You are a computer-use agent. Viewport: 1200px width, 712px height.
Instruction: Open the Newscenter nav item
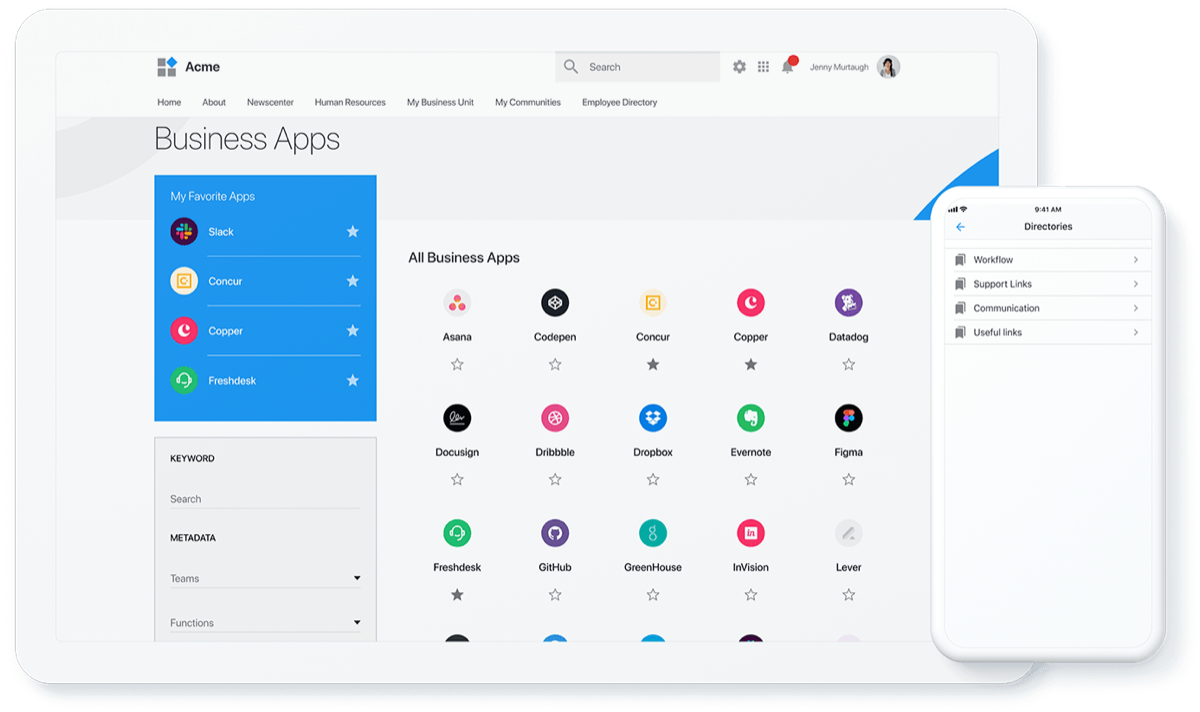point(270,102)
